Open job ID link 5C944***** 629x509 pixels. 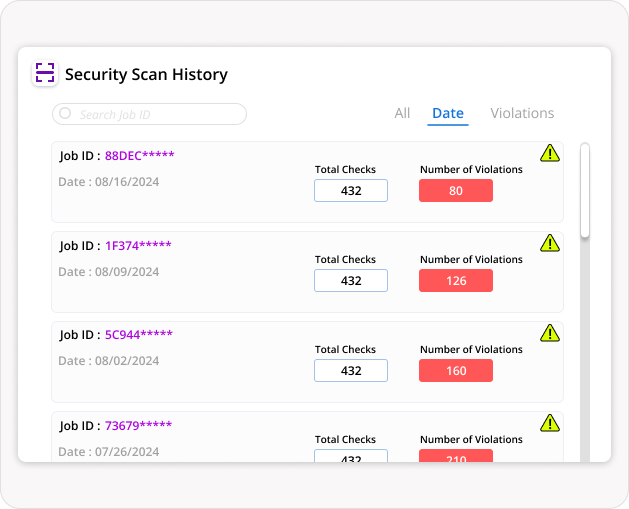139,335
